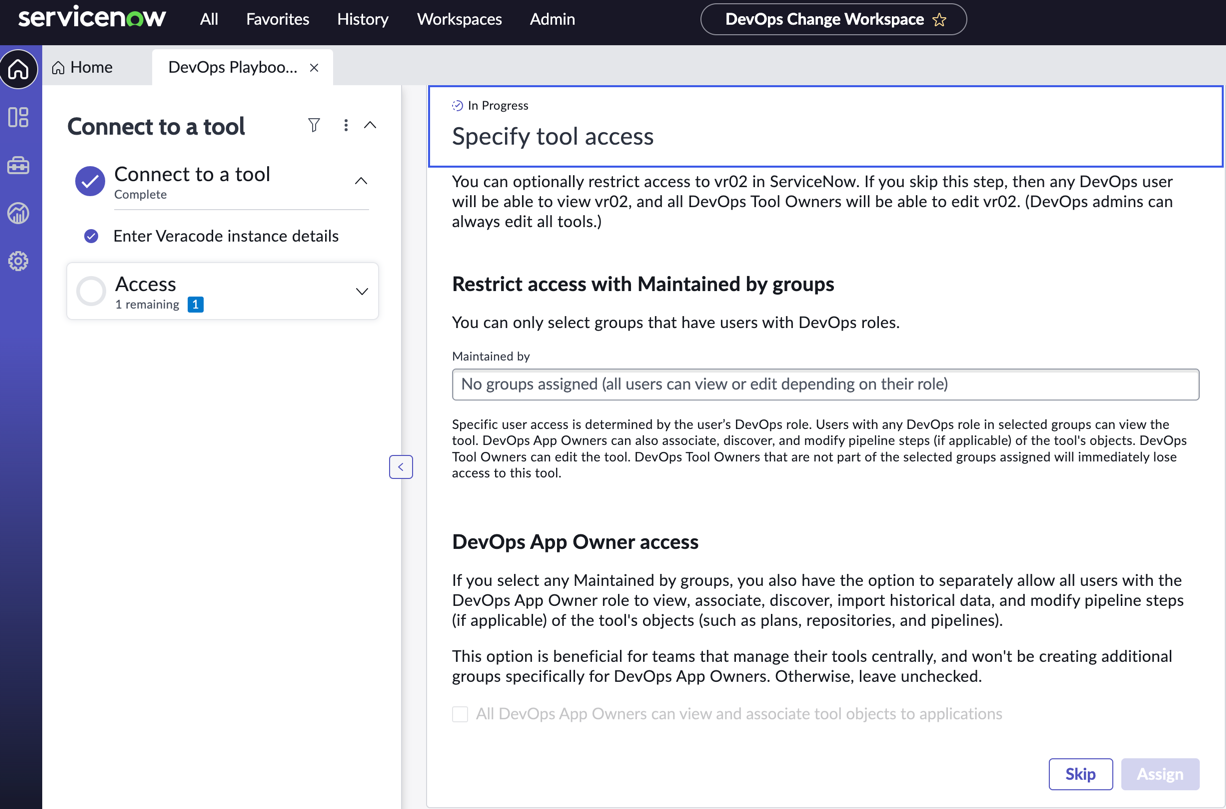Collapse the playbook side panel arrow

401,467
